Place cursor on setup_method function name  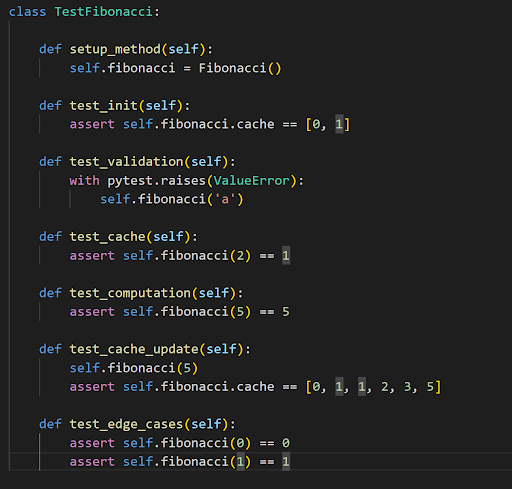[115, 50]
